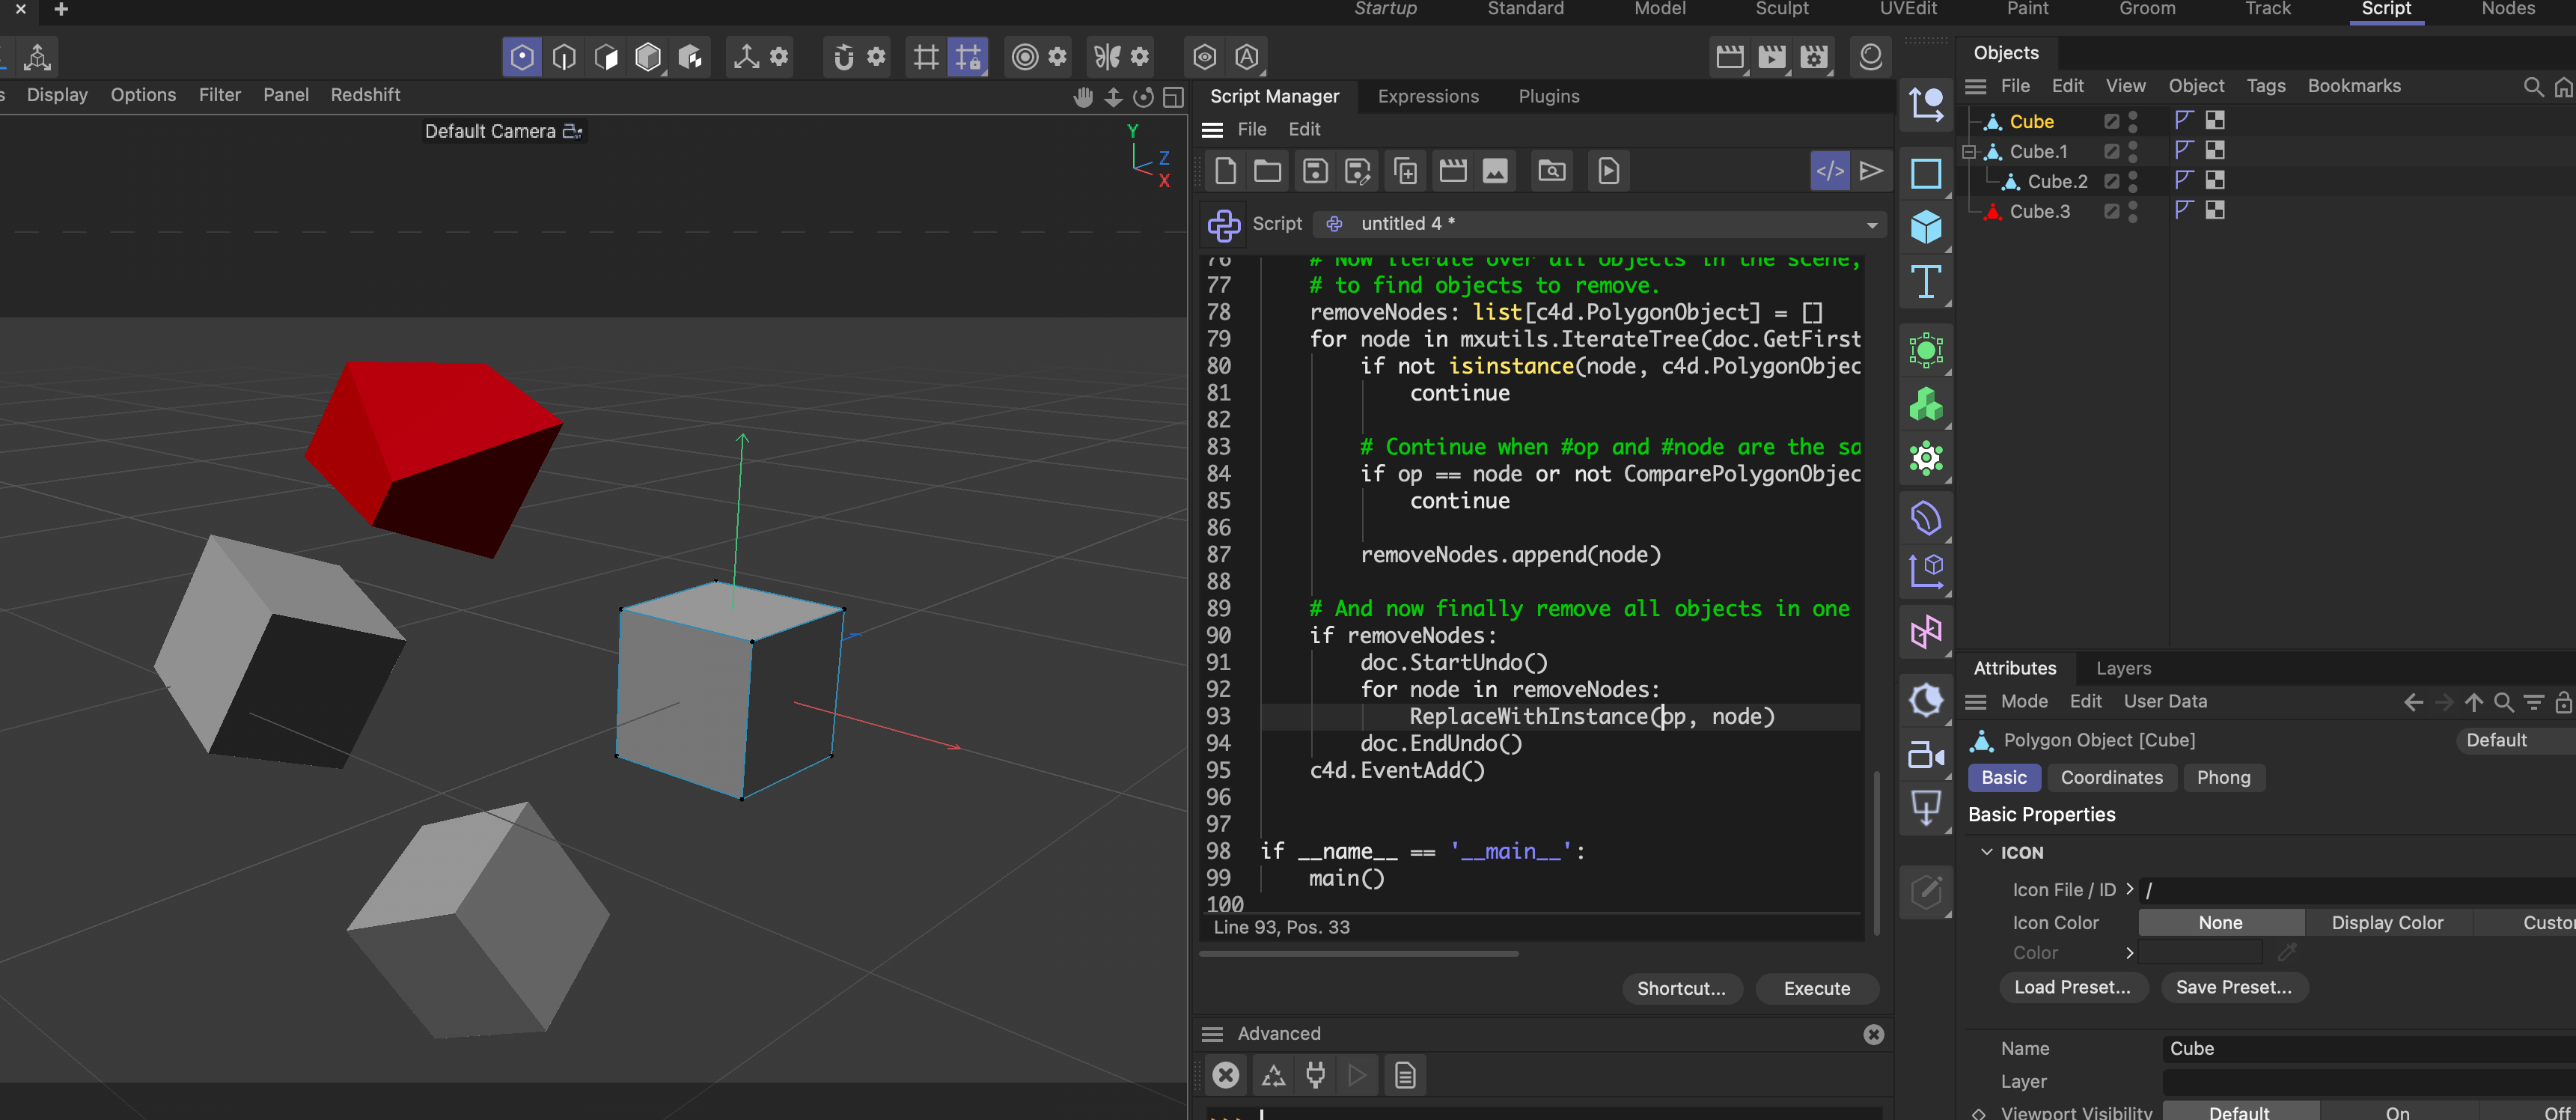Toggle the code view icon in Script Manager

click(1830, 171)
